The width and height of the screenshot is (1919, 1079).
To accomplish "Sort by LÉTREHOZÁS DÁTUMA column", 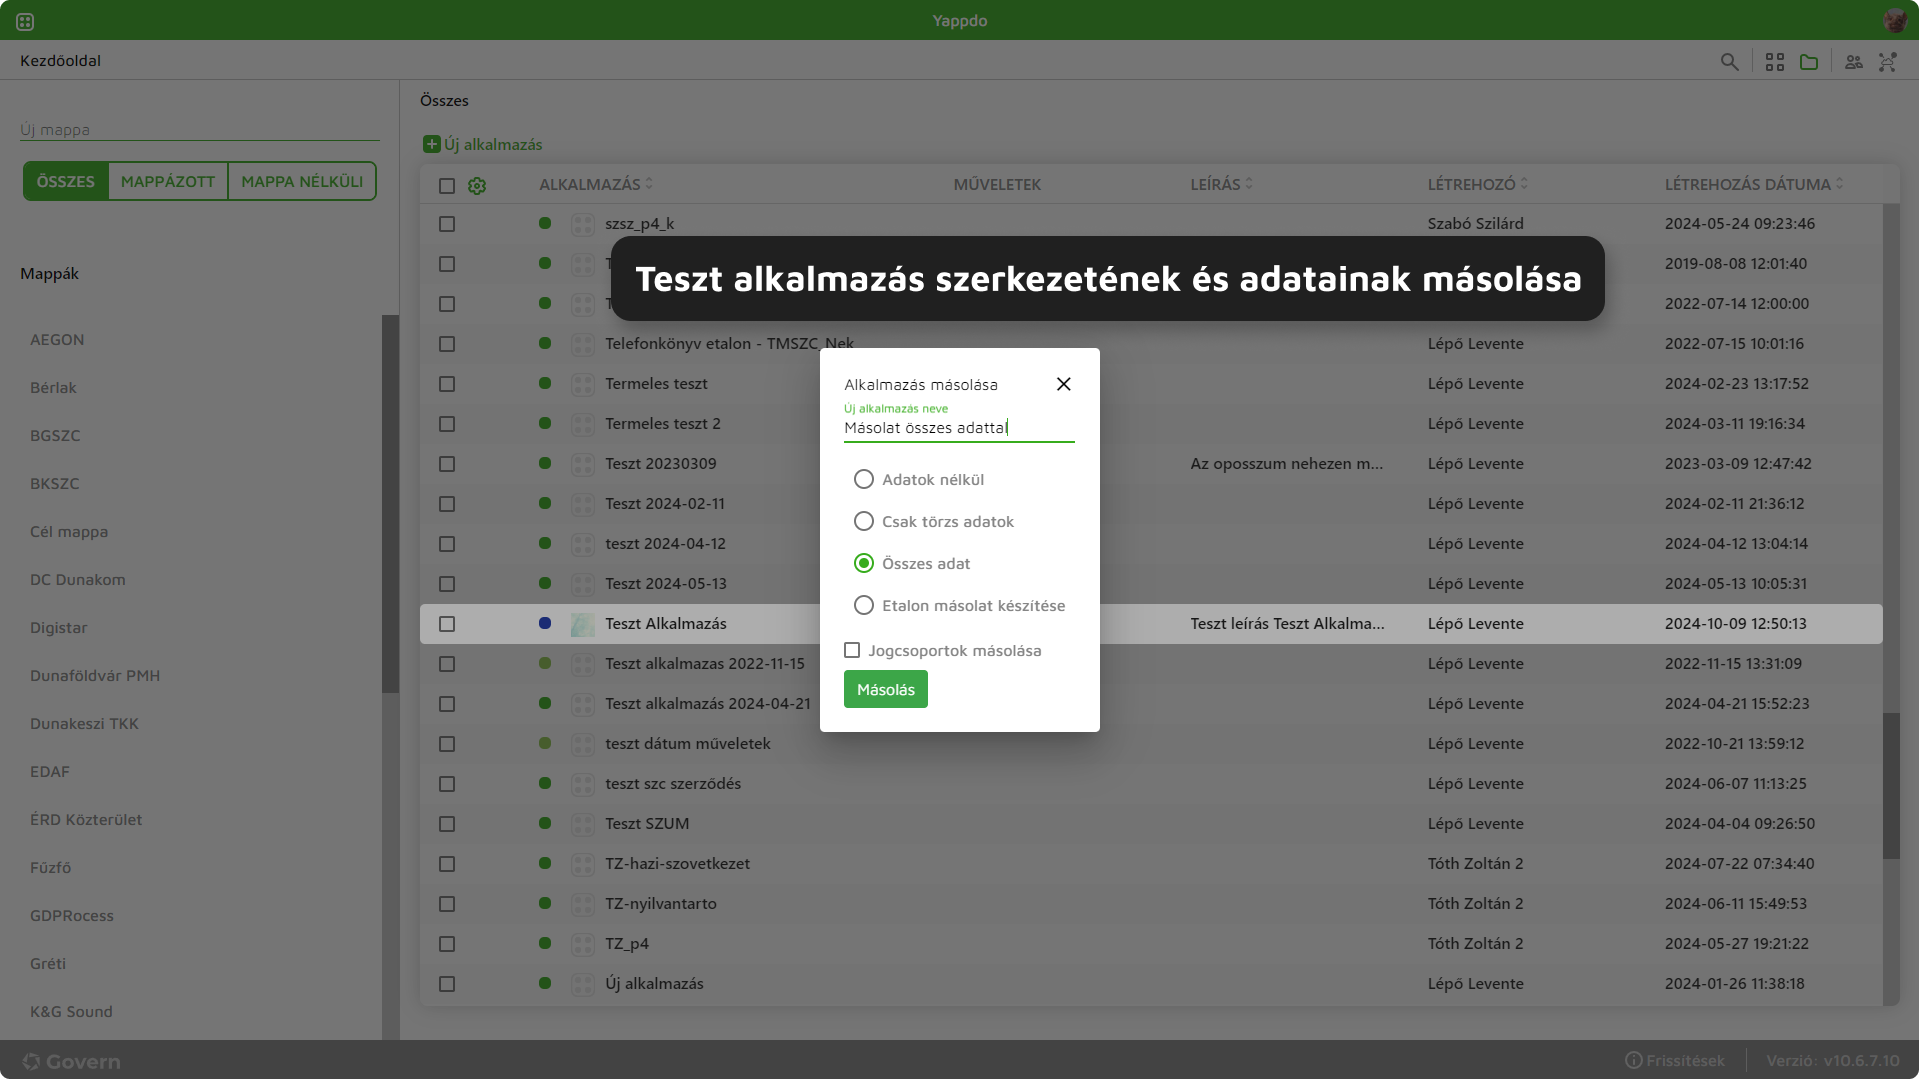I will click(x=1840, y=183).
